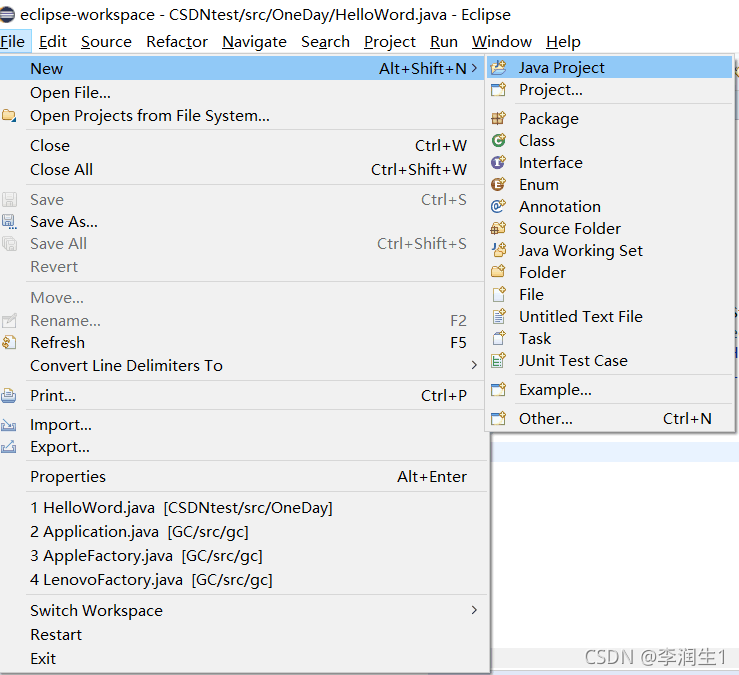Click the Other... wizard icon
This screenshot has height=675, width=739.
tap(498, 419)
